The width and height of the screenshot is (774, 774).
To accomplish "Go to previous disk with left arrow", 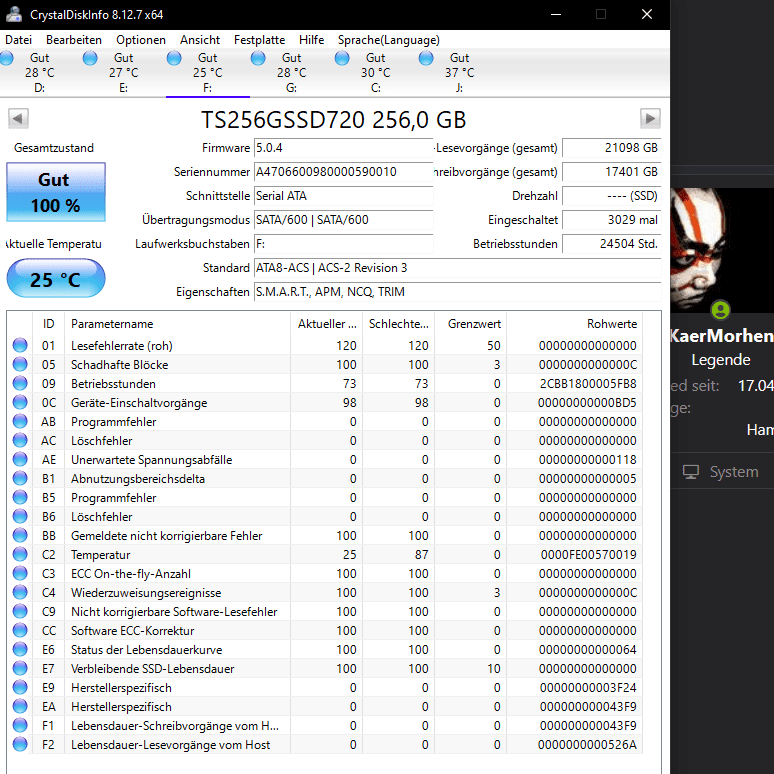I will 18,118.
